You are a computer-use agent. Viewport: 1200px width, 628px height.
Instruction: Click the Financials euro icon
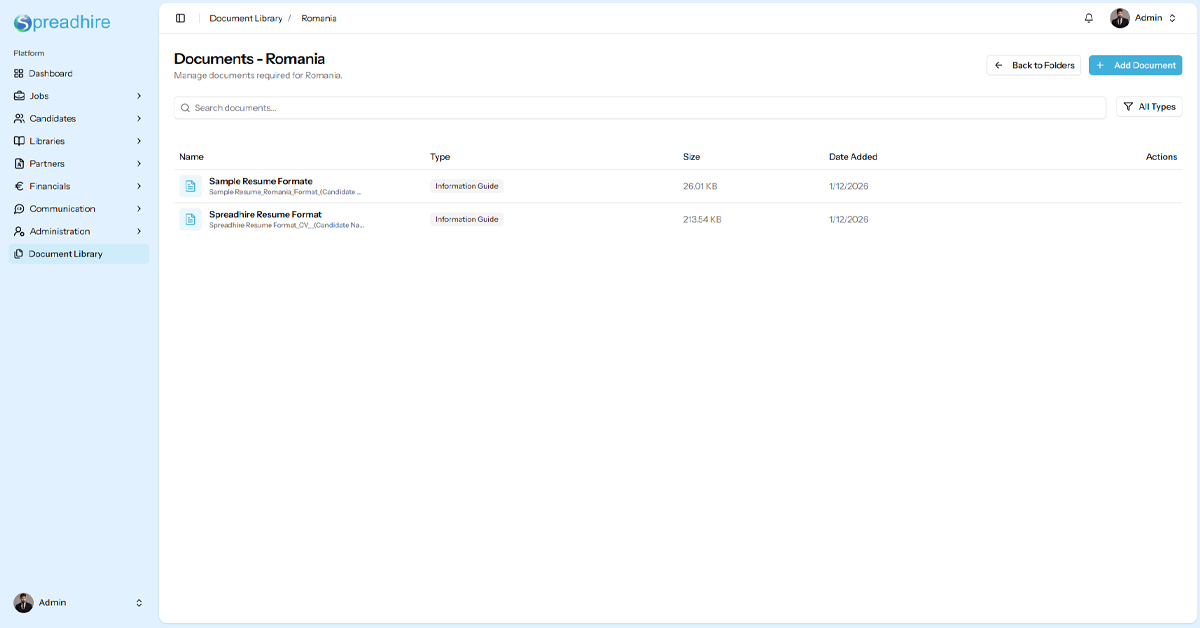pos(19,186)
